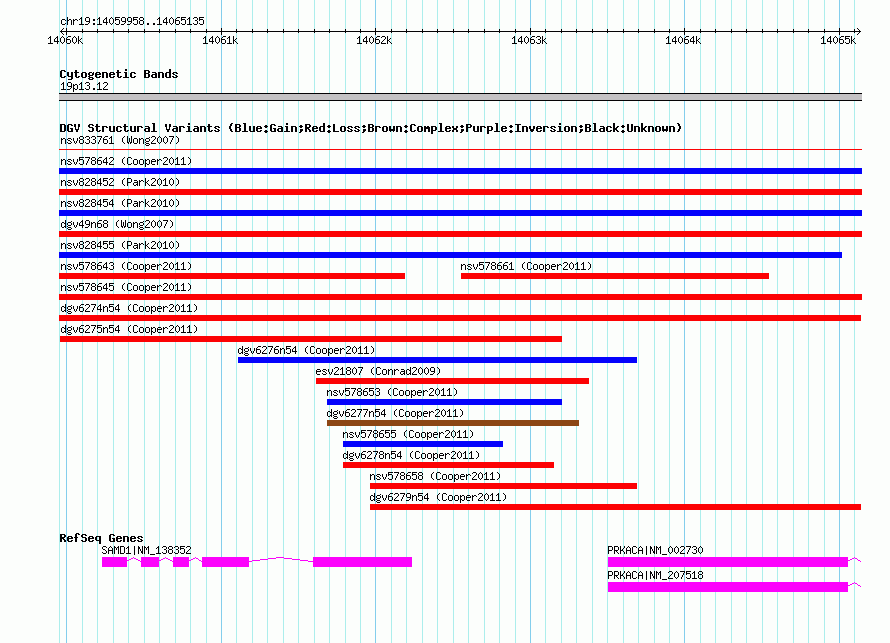
Task: Select the PRKACA NM_207518 magenta gene bar
Action: pyautogui.click(x=728, y=587)
